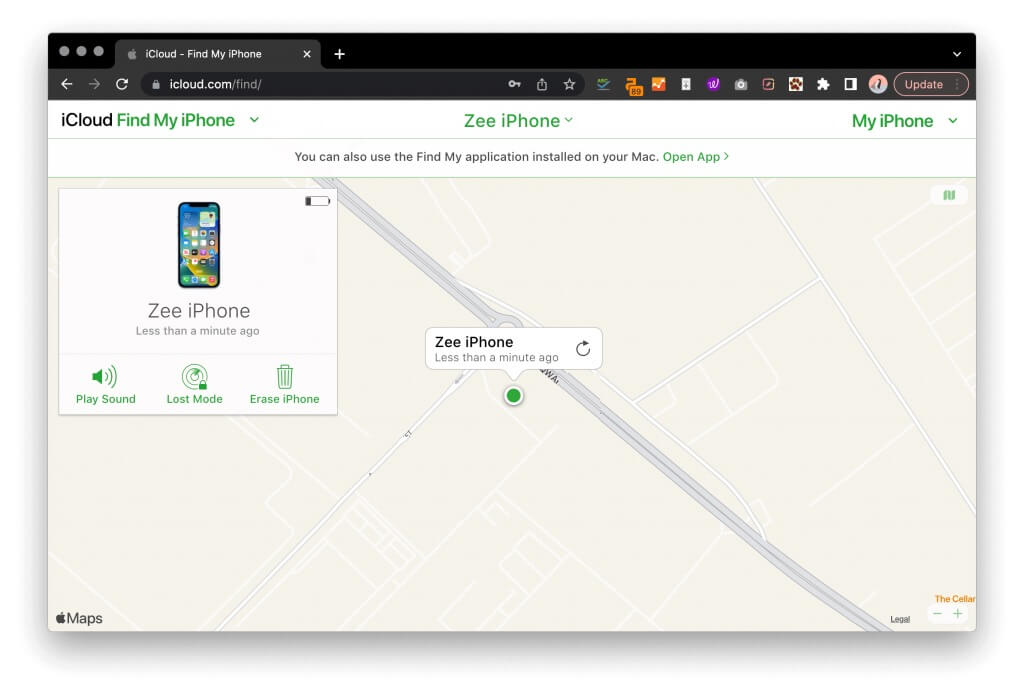Click the green device location dot
The height and width of the screenshot is (695, 1024).
pyautogui.click(x=514, y=396)
